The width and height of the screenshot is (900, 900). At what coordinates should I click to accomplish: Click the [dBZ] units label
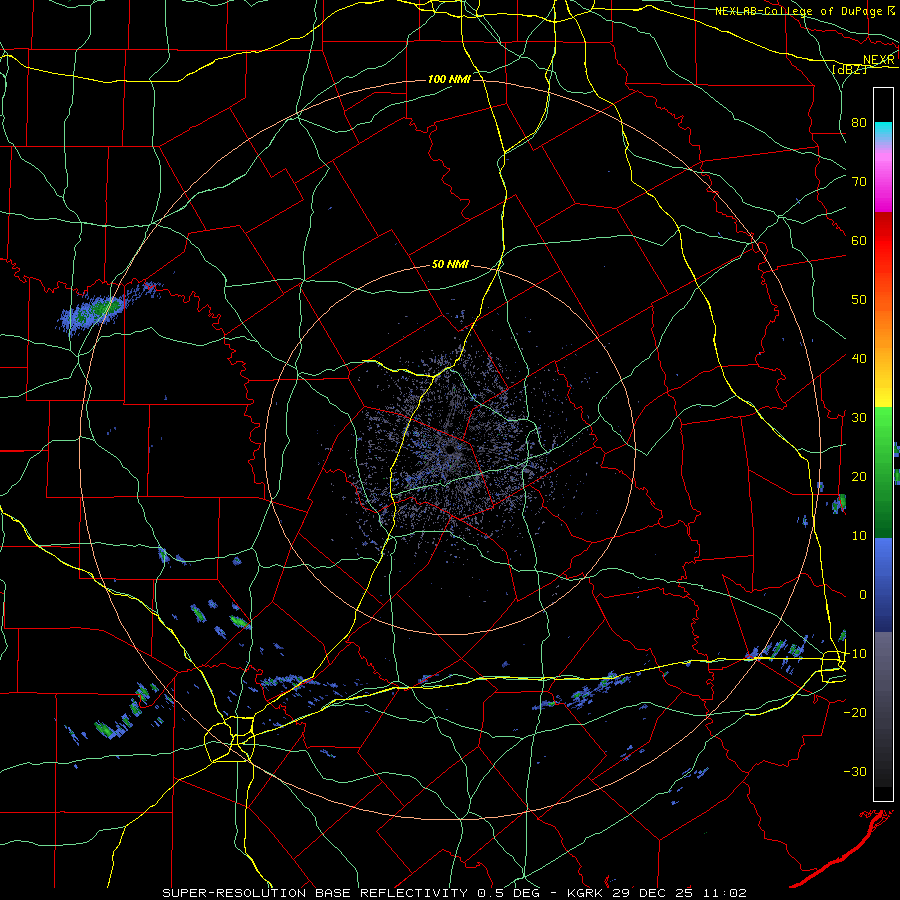(x=849, y=69)
